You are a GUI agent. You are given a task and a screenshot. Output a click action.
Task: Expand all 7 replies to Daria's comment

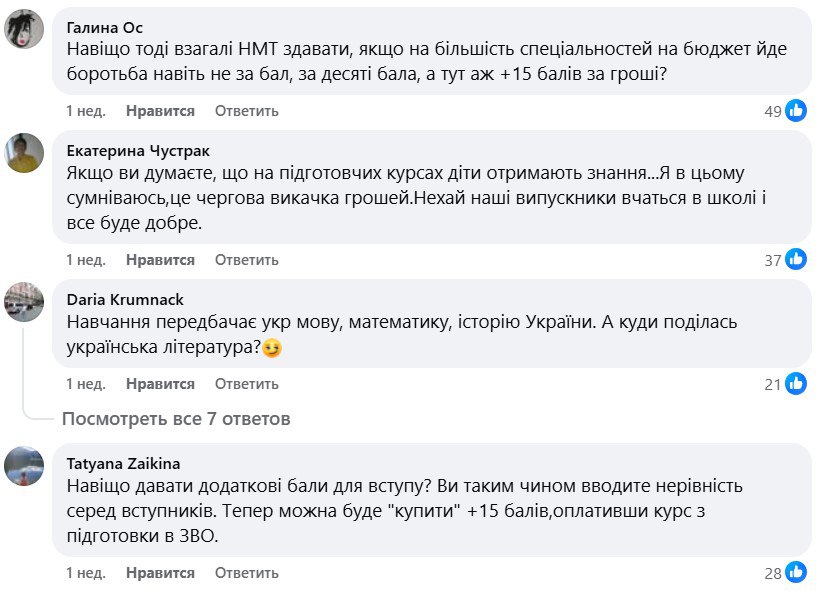tap(176, 419)
